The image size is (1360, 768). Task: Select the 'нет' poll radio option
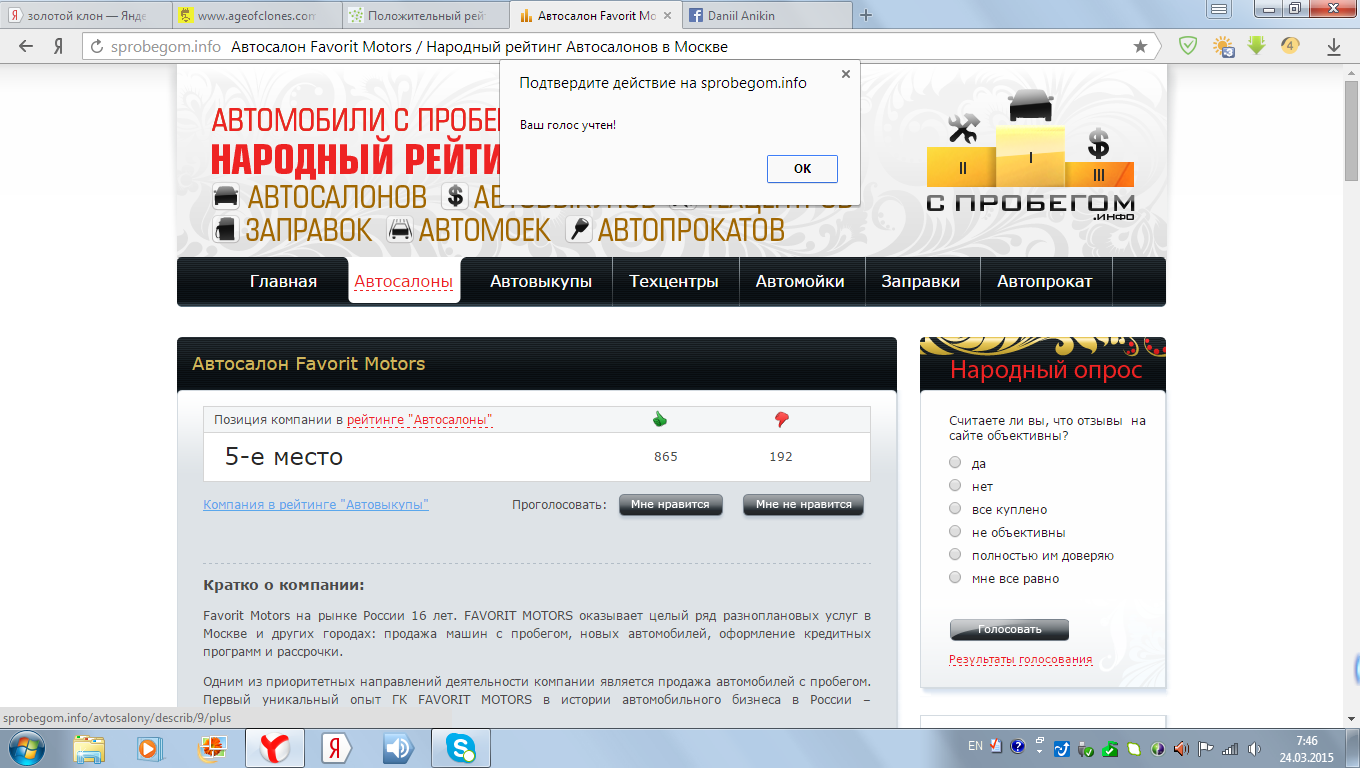coord(955,486)
